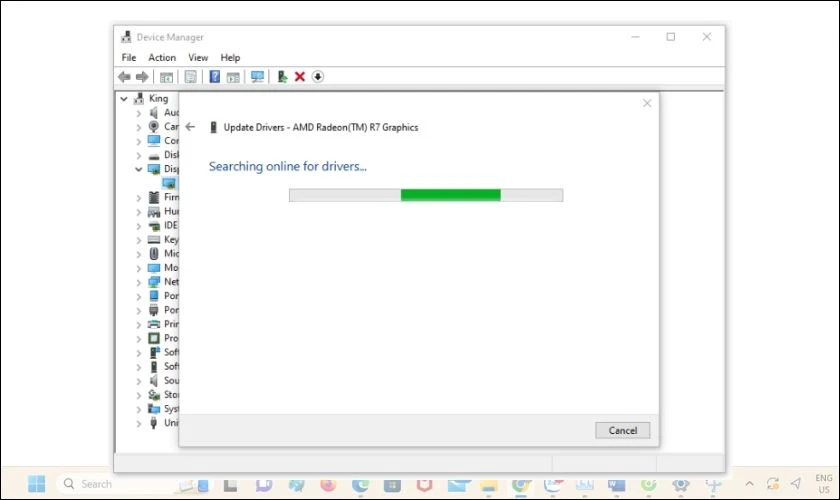Open the Windows Start button

point(36,484)
